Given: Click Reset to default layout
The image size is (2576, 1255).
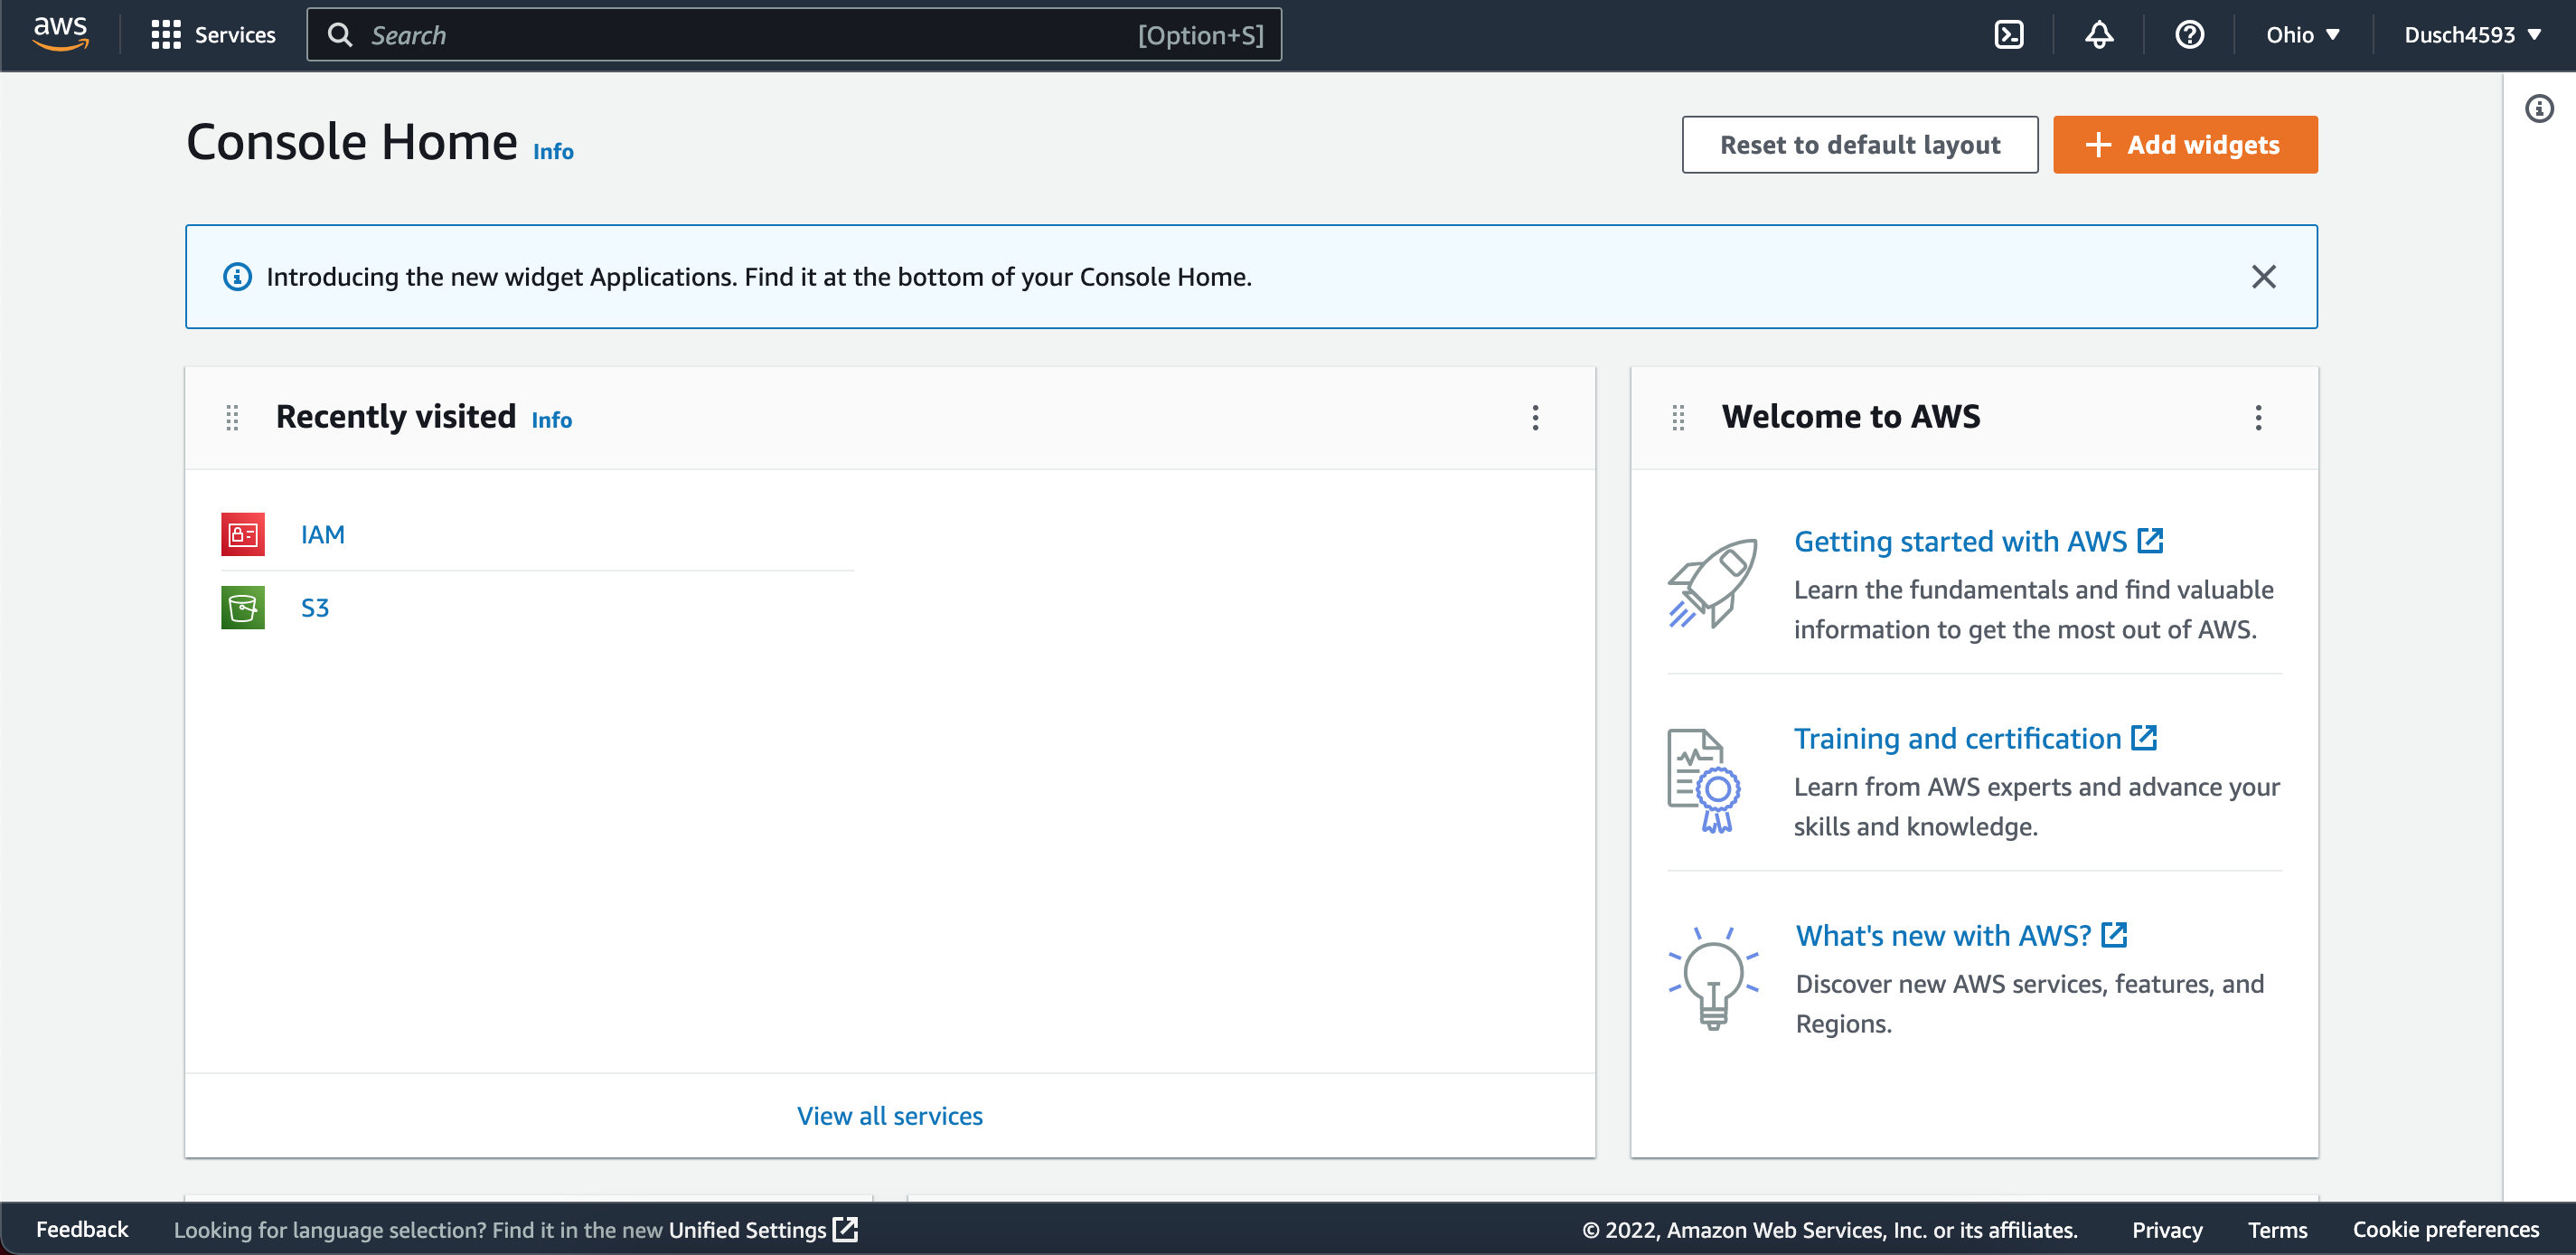Looking at the screenshot, I should (1859, 145).
